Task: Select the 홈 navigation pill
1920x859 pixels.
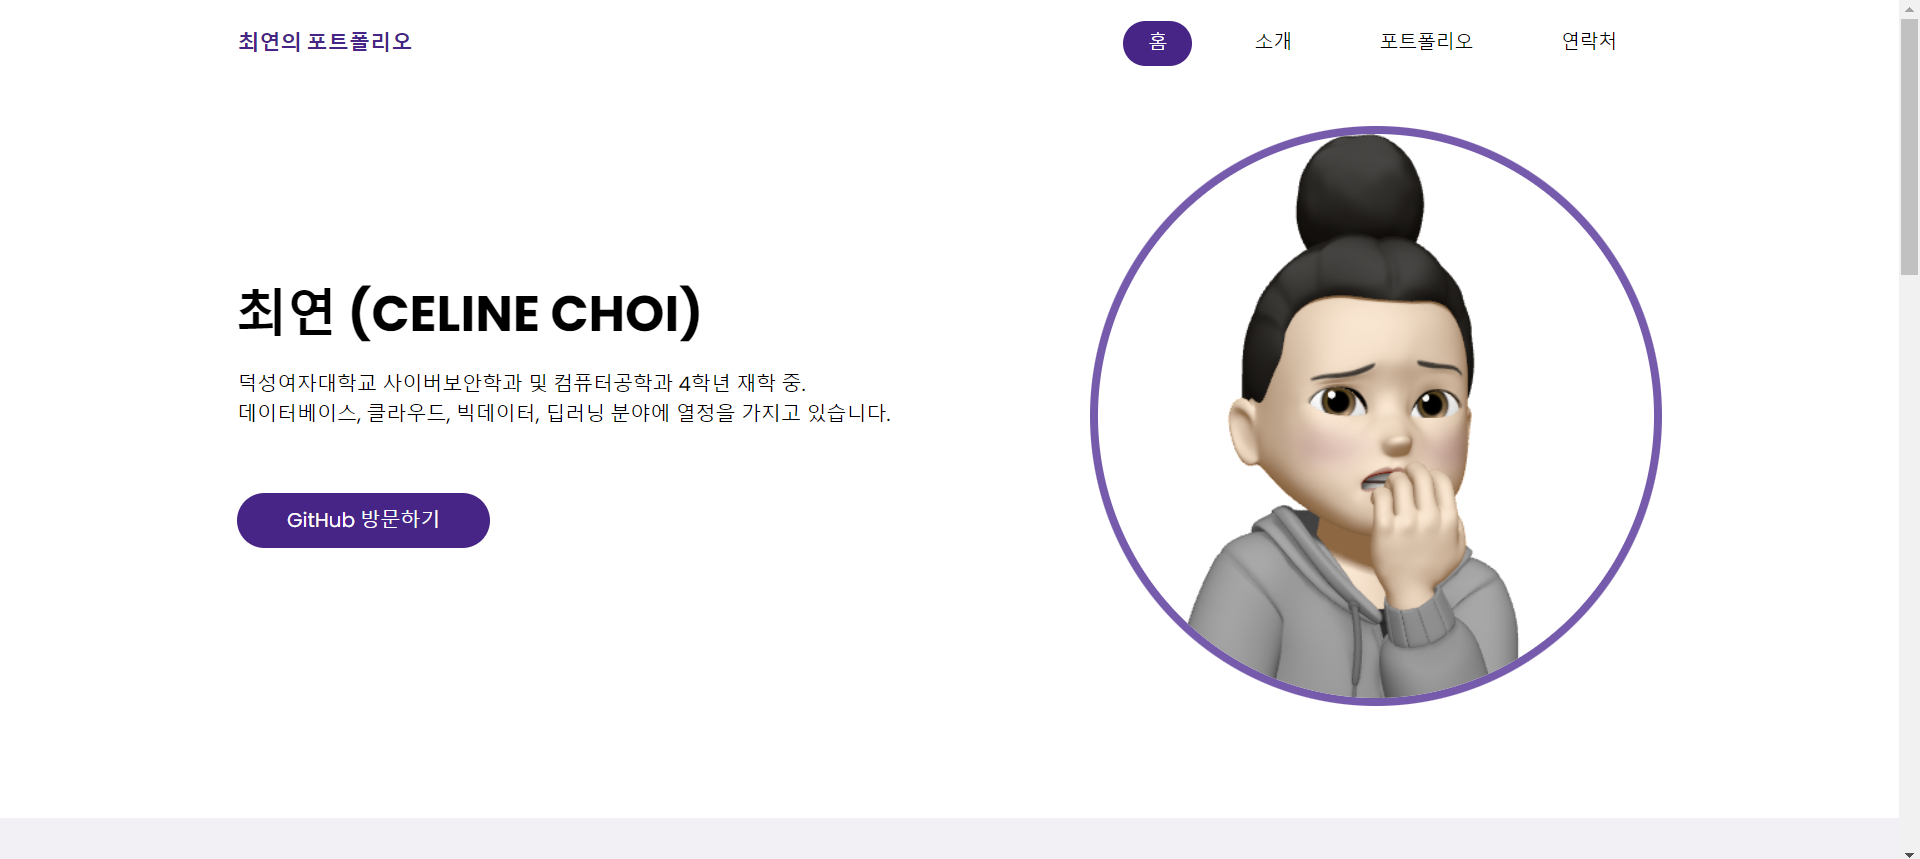Action: click(1157, 43)
